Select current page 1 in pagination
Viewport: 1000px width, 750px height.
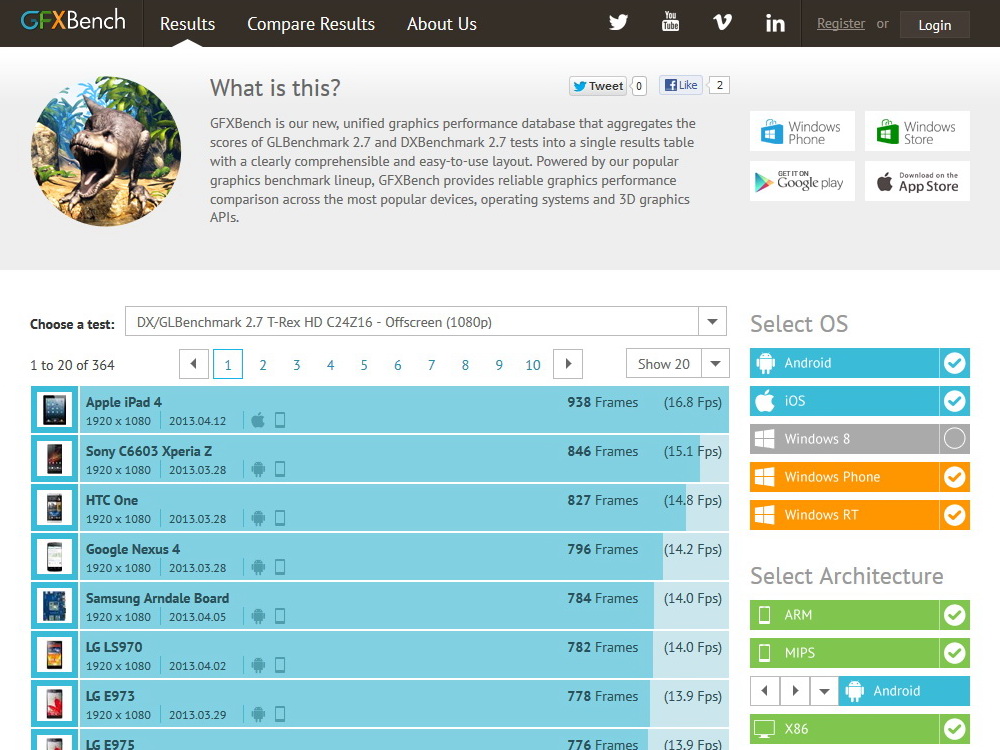point(228,364)
